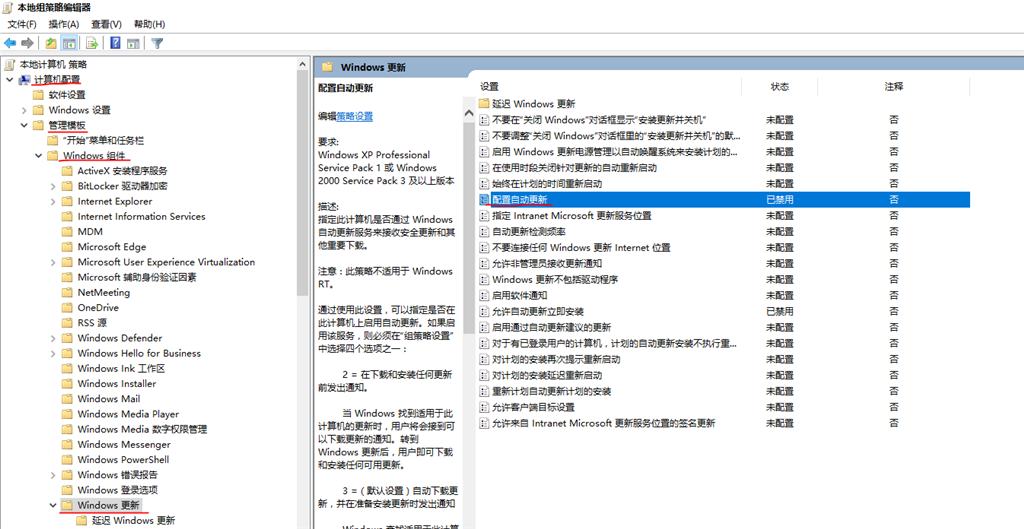Go up one level with folder-arrow icon
The height and width of the screenshot is (529, 1024).
click(51, 43)
